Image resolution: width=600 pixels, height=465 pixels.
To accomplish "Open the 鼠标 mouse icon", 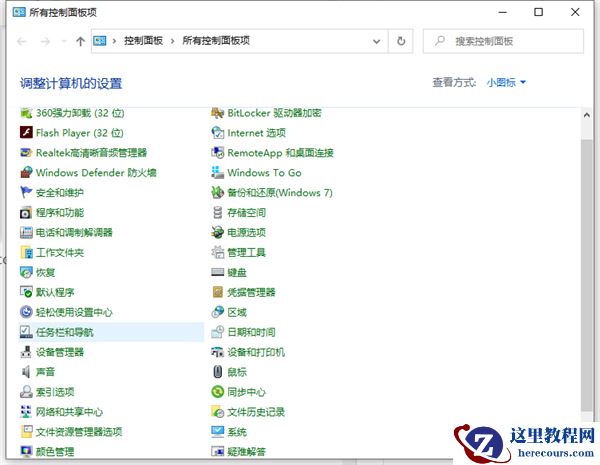I will coord(217,372).
